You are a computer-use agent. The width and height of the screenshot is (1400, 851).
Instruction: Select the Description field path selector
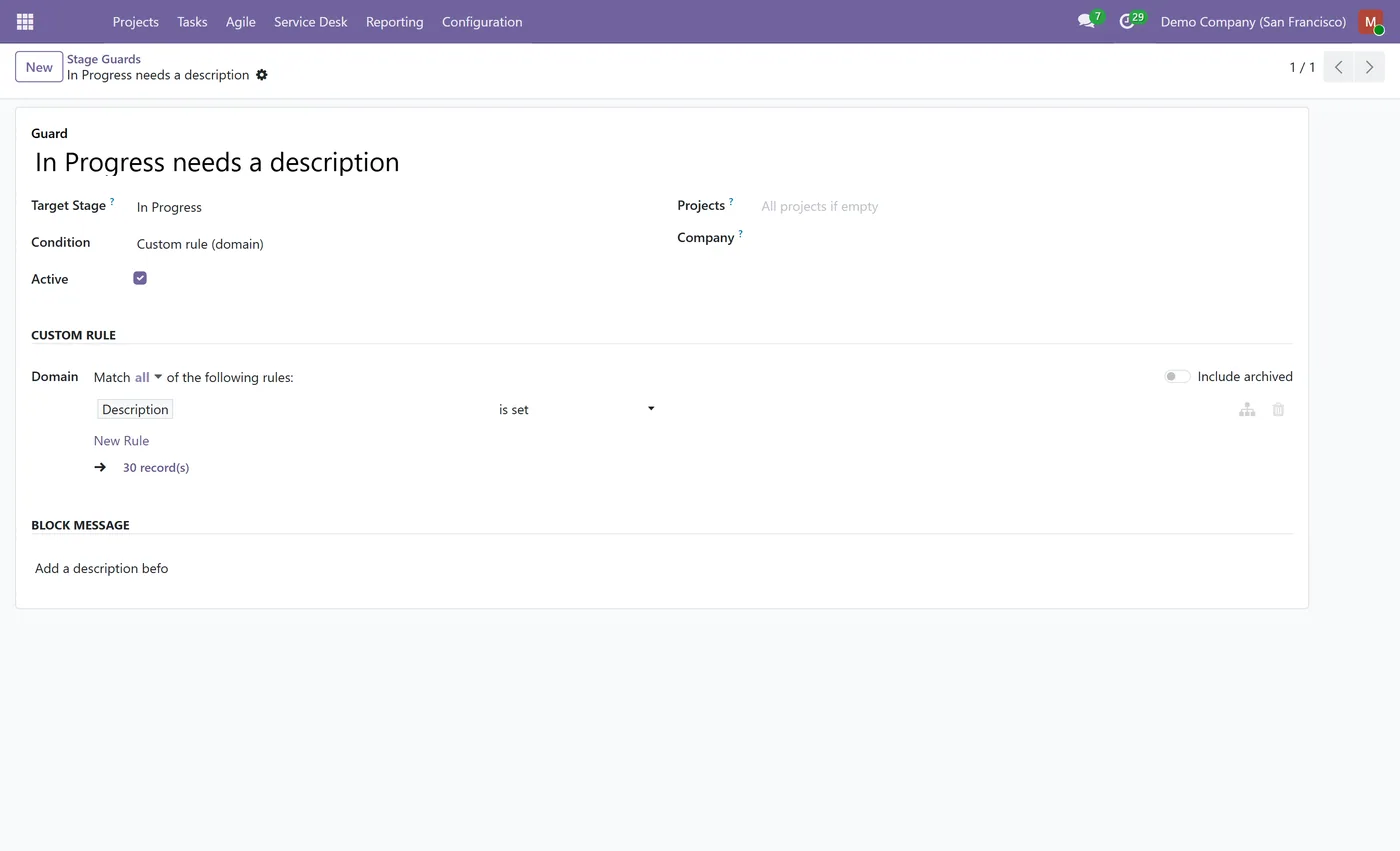[x=135, y=409]
